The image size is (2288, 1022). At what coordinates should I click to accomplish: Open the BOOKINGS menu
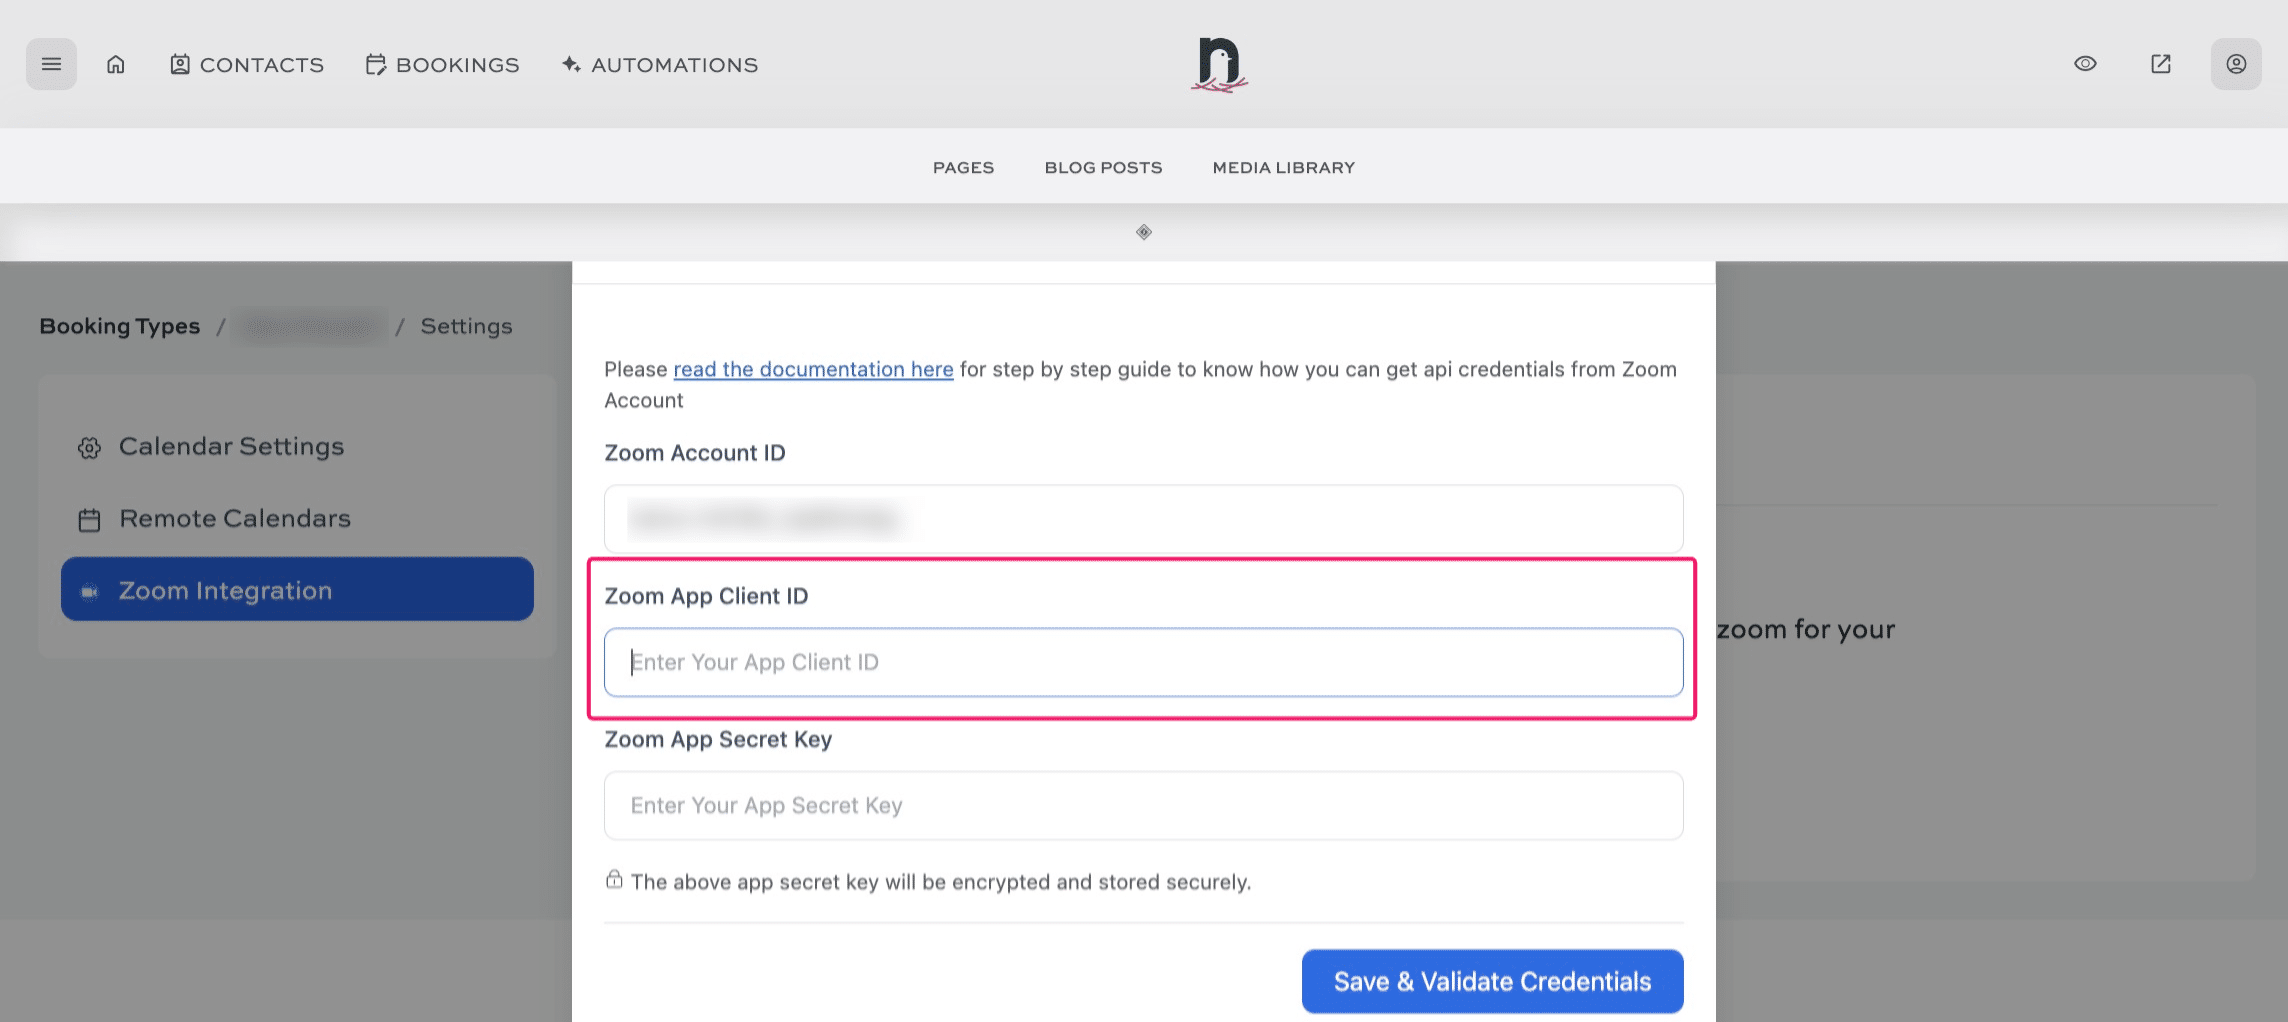[x=442, y=64]
